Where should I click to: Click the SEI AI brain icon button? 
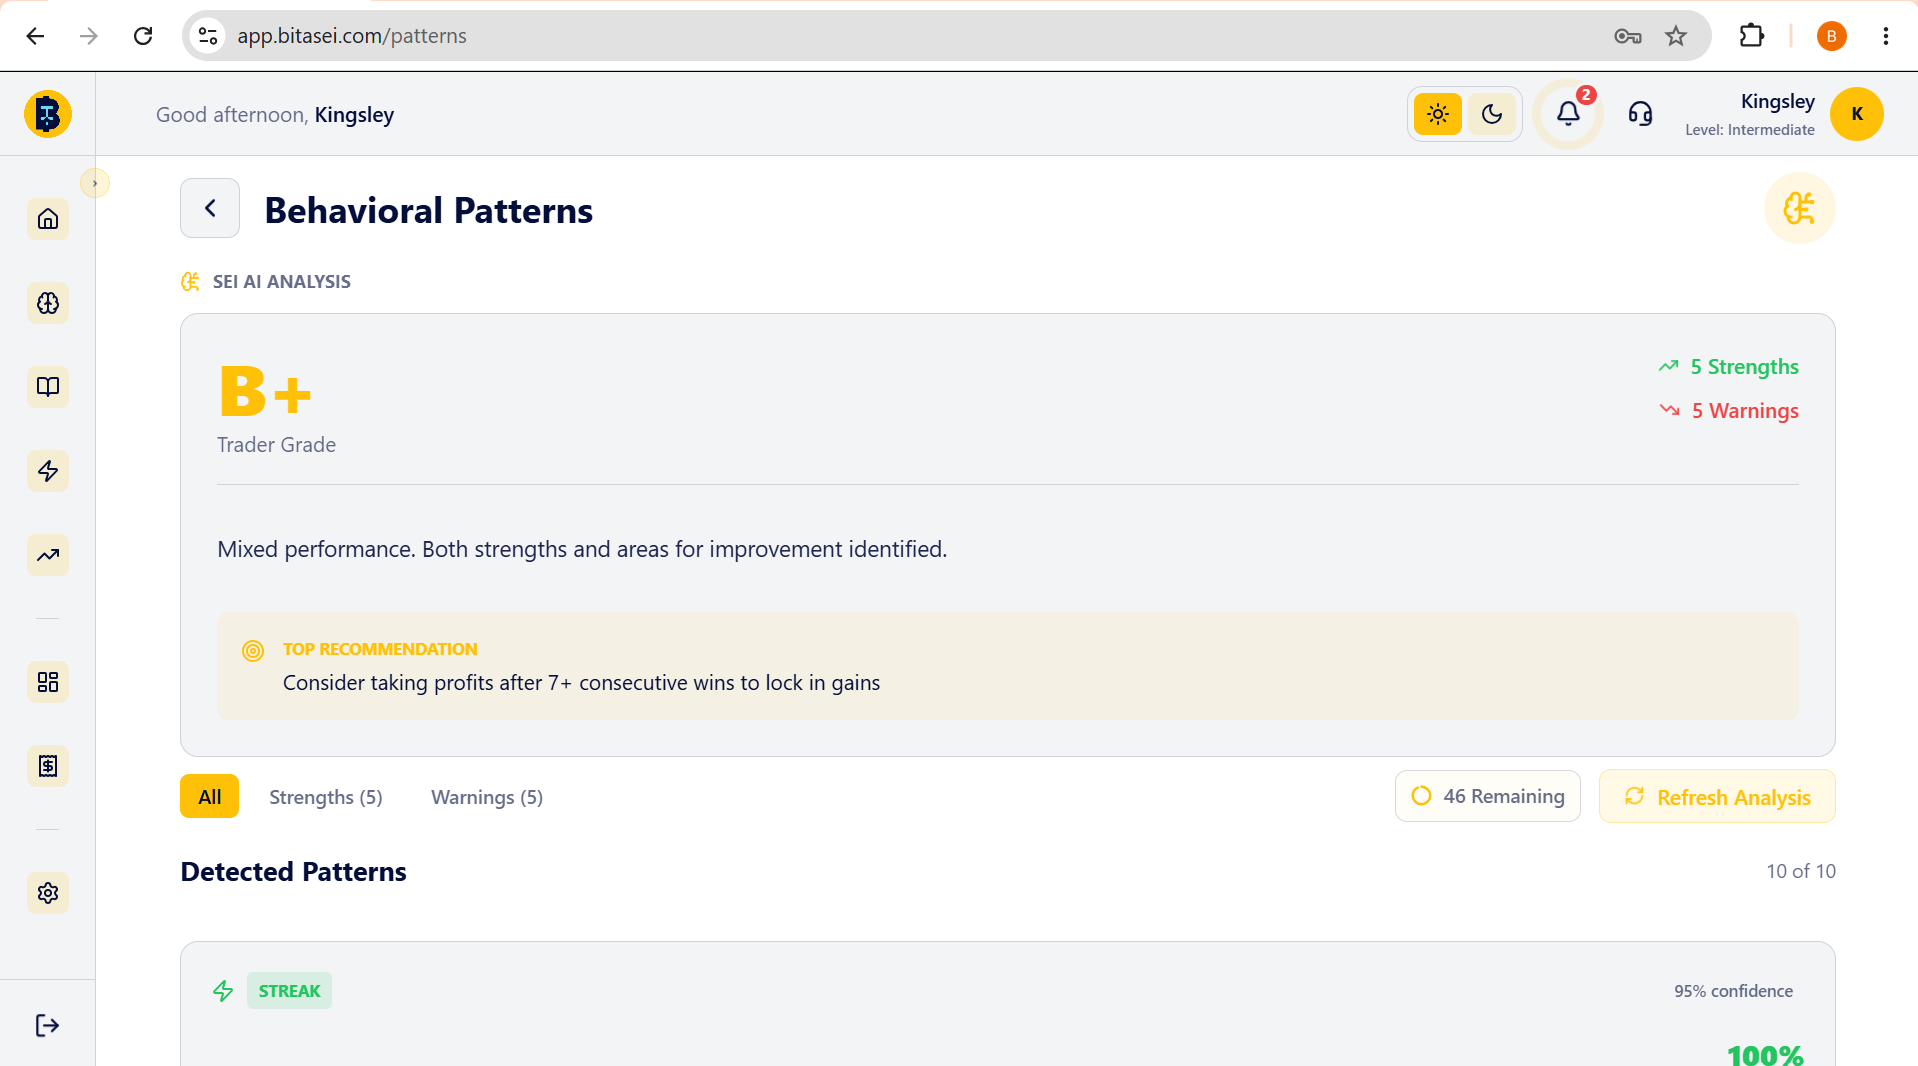tap(1799, 208)
